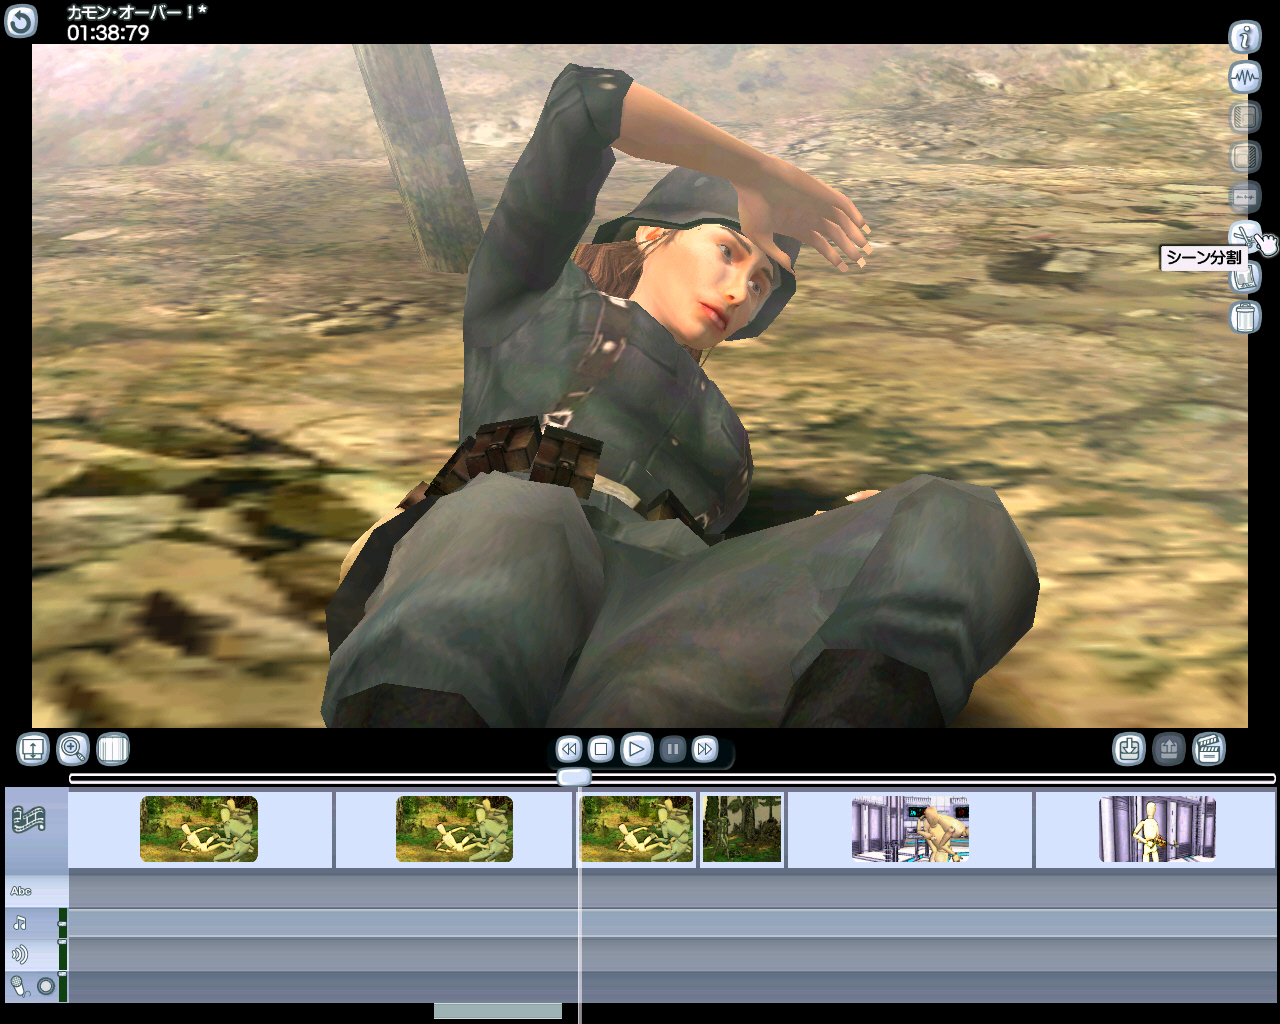Screen dimensions: 1280x1024
Task: Select the video film track icon
Action: pos(28,821)
